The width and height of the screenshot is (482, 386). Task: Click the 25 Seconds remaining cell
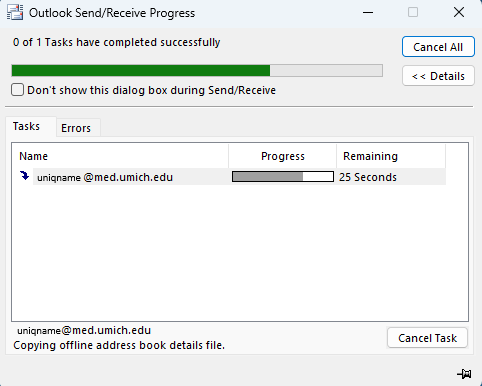coord(368,177)
